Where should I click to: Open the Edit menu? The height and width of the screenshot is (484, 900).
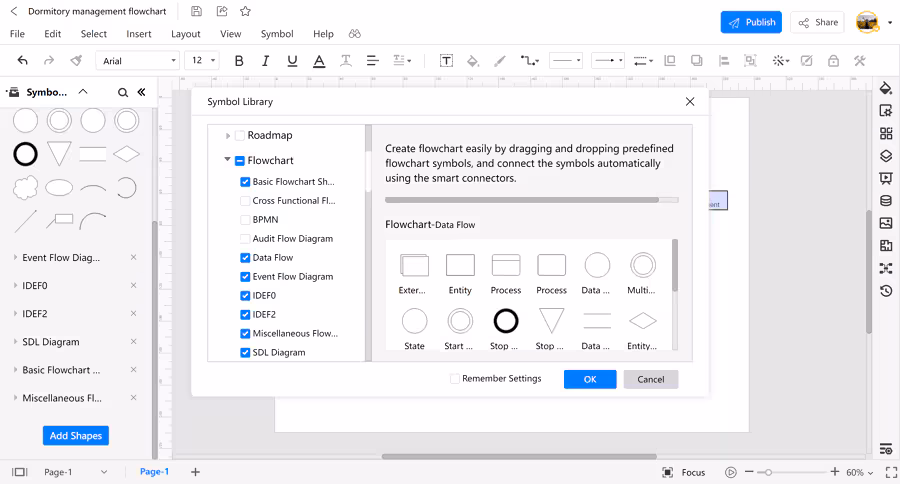pos(52,34)
